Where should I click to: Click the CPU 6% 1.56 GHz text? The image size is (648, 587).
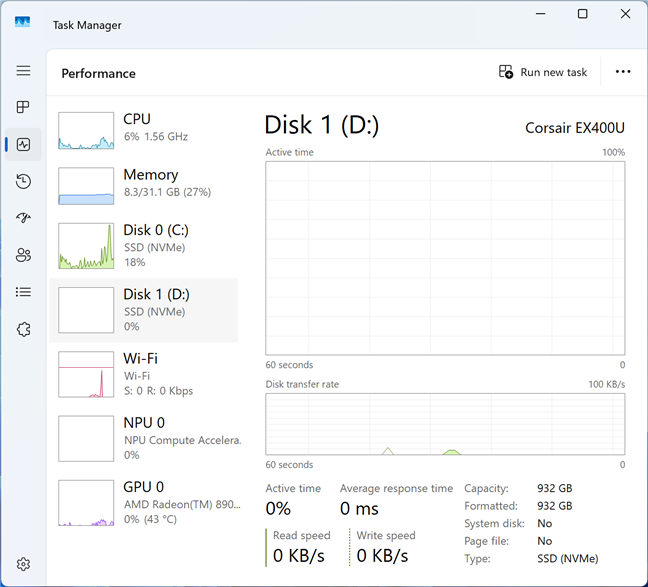(156, 136)
